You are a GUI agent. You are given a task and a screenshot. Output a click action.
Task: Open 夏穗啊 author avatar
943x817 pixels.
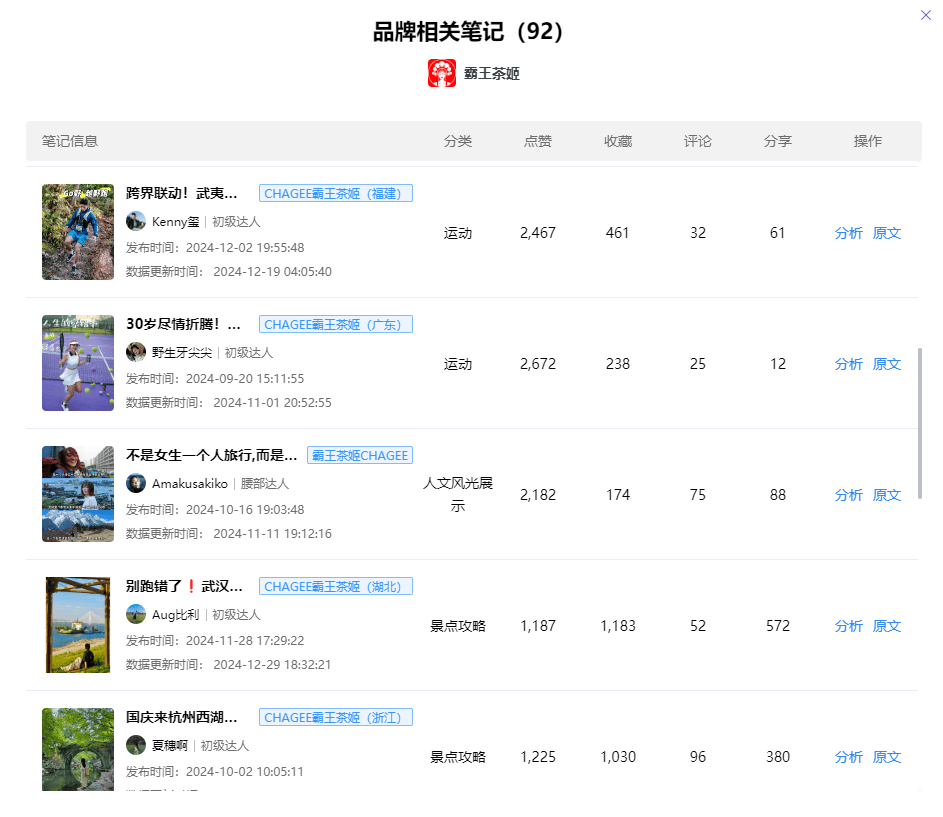point(136,745)
